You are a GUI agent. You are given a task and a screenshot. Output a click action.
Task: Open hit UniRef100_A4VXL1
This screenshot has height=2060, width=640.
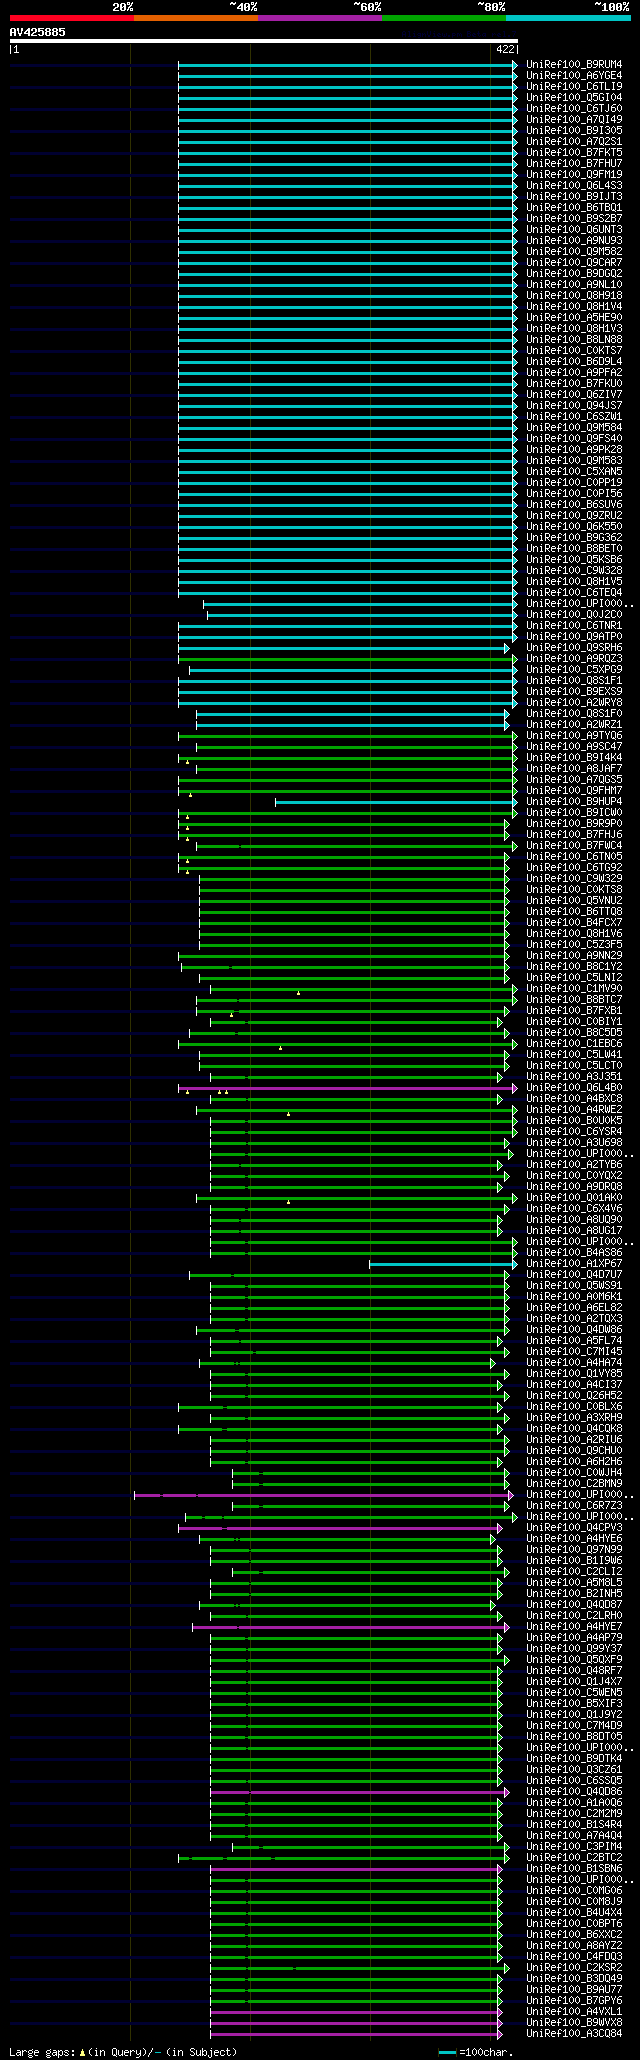574,2012
